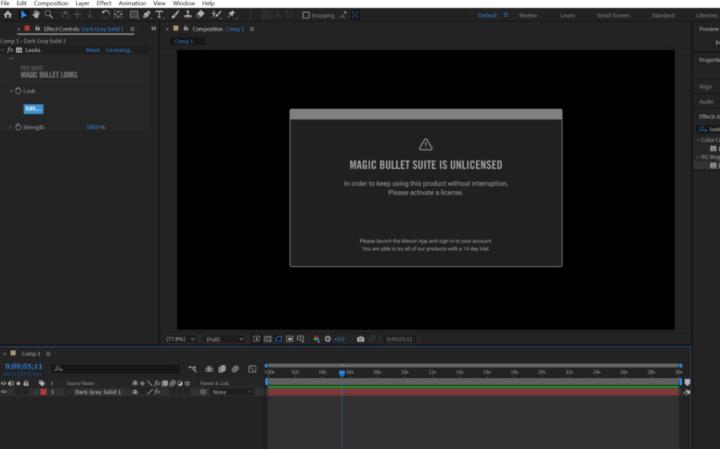Click the Reset link for Looks effect
The image size is (720, 449).
[x=93, y=49]
